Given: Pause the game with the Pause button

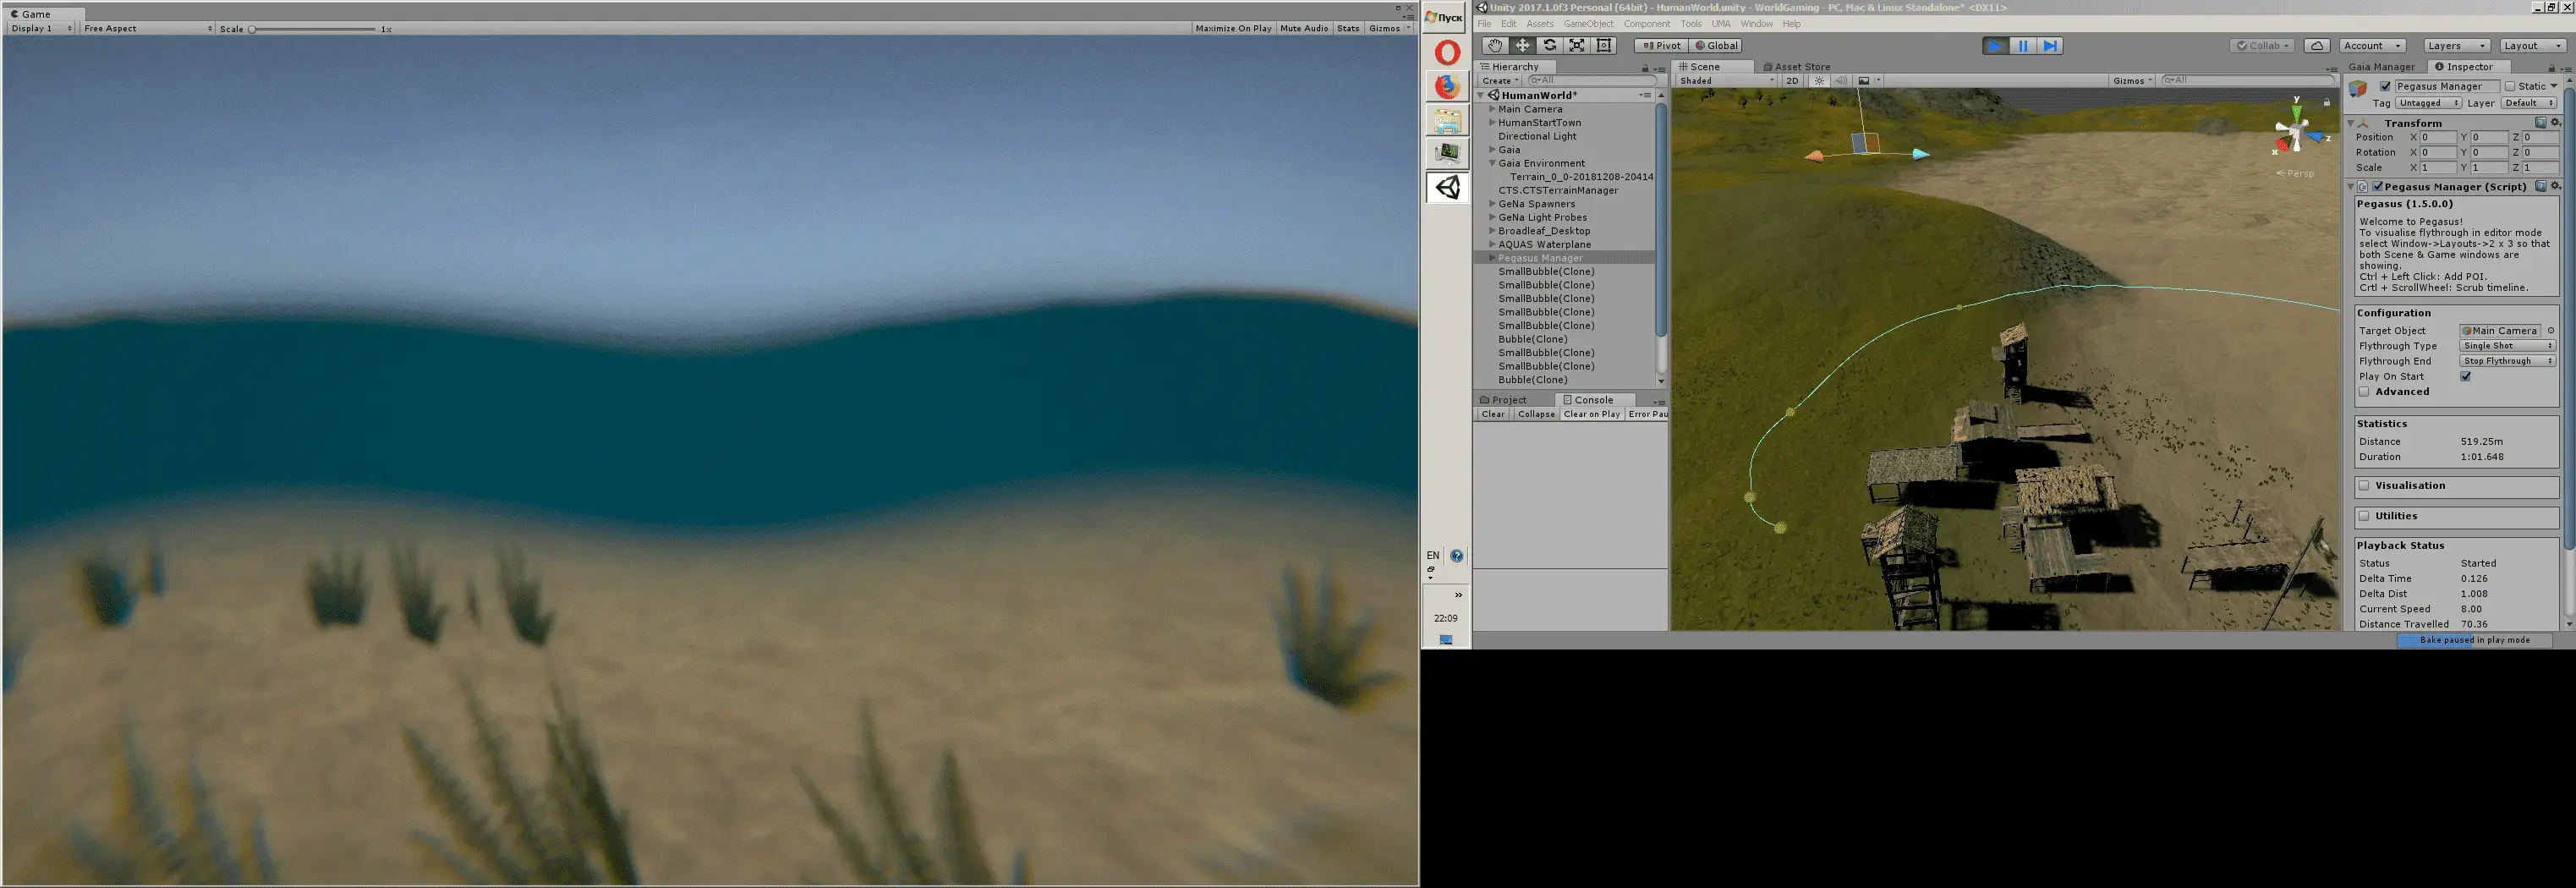Looking at the screenshot, I should tap(2023, 46).
